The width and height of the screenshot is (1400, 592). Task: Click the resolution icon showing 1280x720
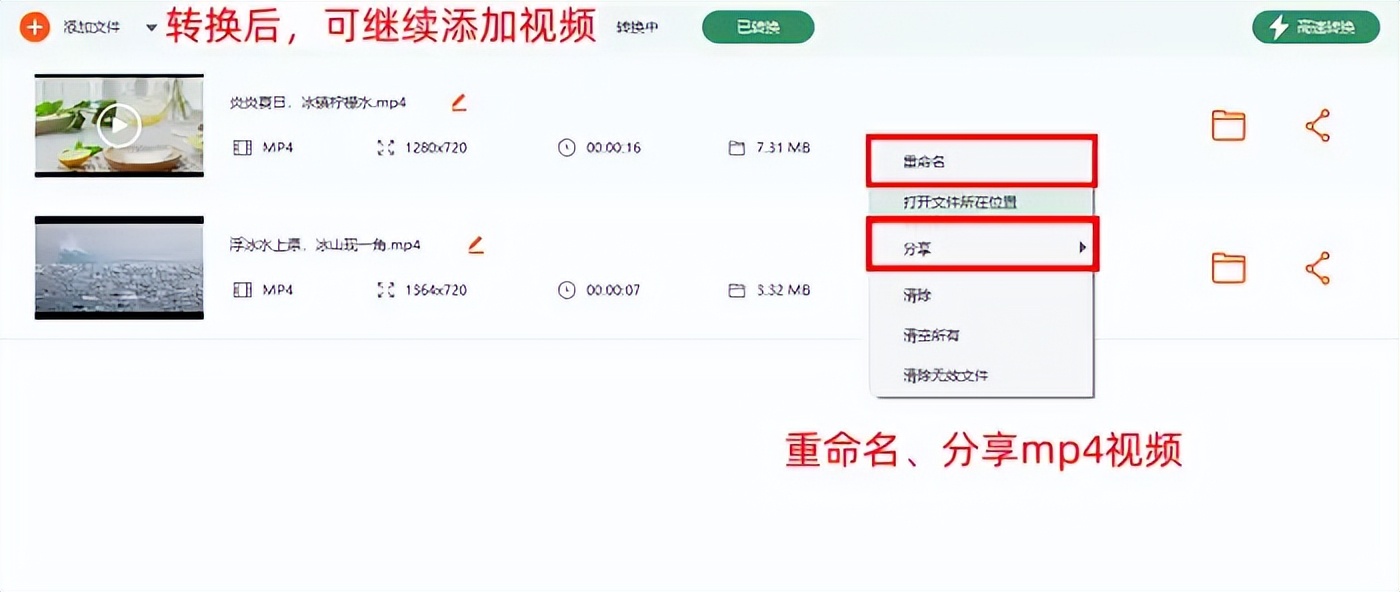[384, 147]
